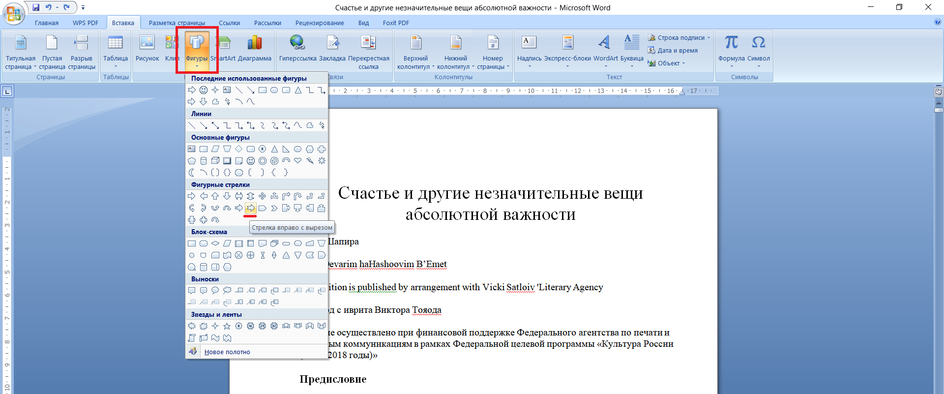Open the Foxit PDF tab
944x394 pixels.
396,23
